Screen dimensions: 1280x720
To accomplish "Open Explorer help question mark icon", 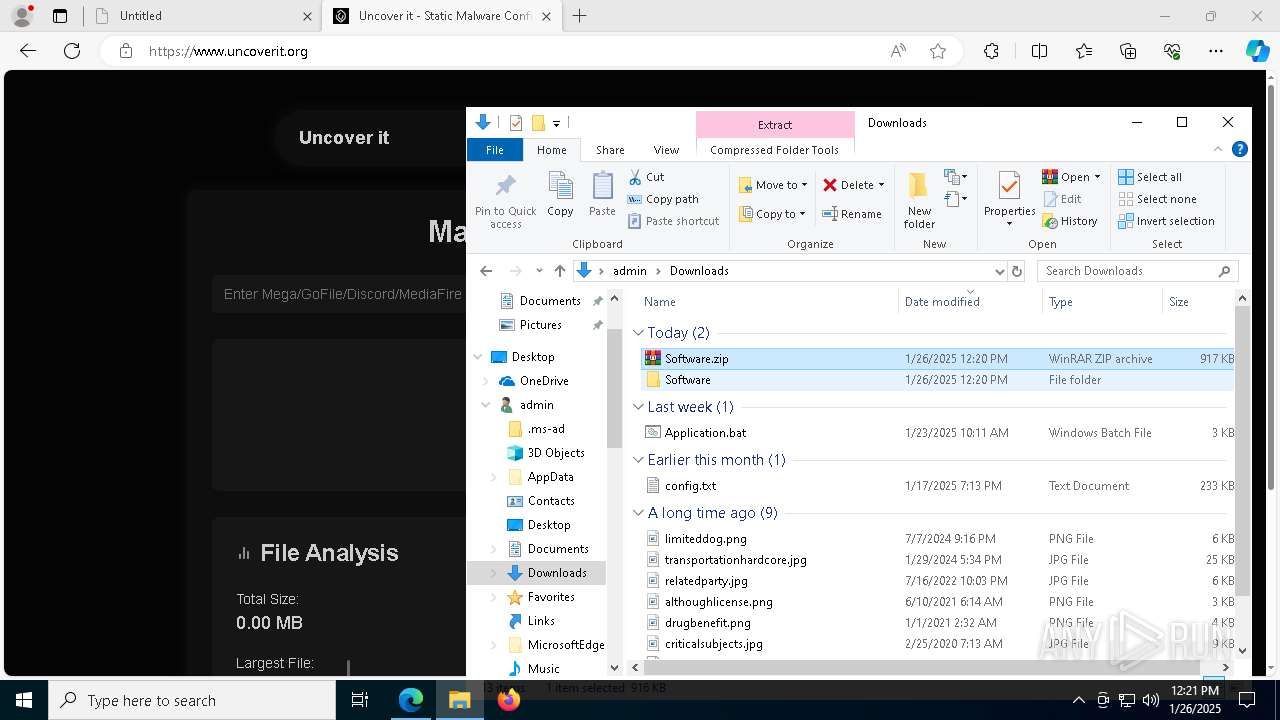I will (1239, 150).
